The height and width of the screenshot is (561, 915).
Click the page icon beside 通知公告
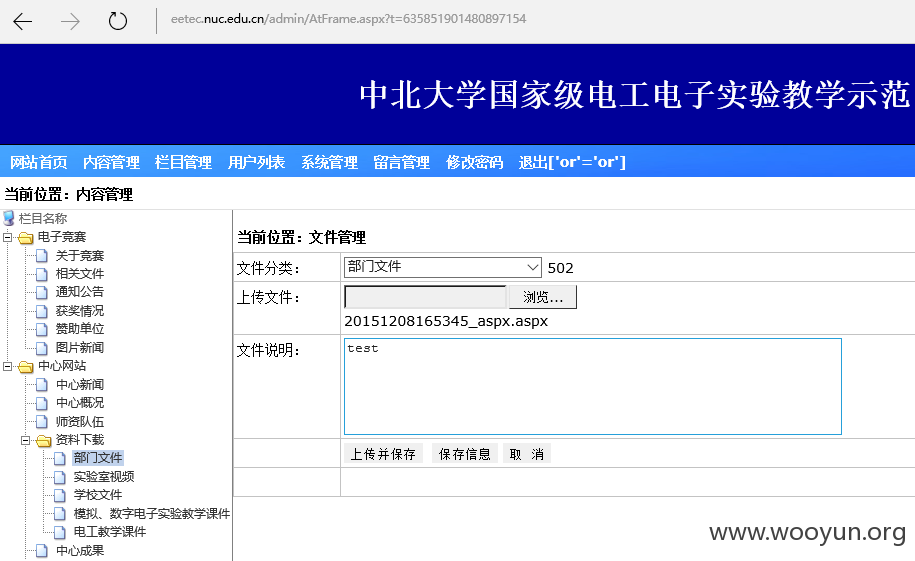click(x=41, y=292)
